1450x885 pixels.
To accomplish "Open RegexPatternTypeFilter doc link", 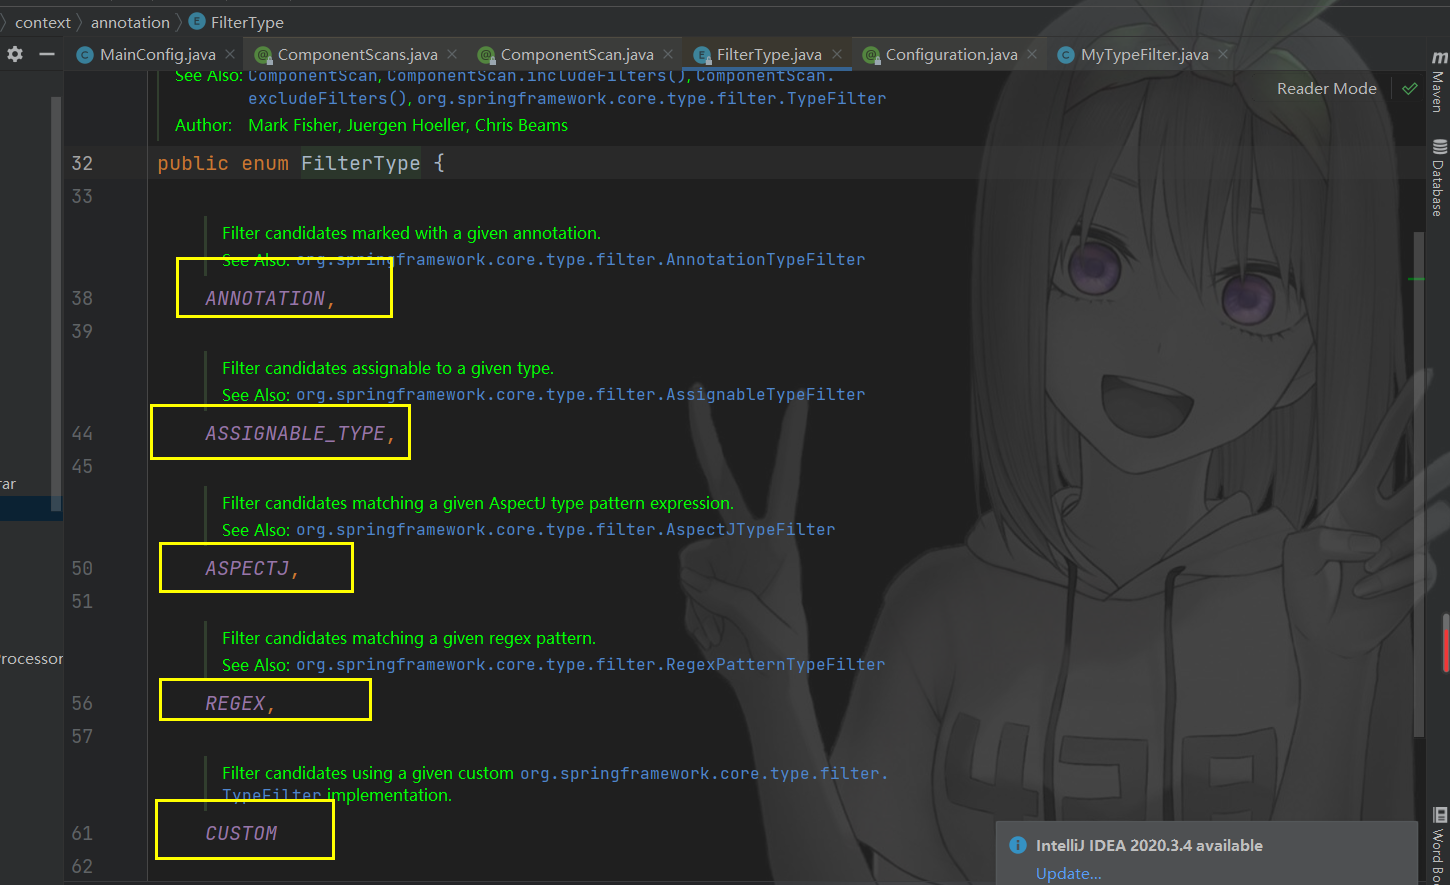I will [x=591, y=664].
